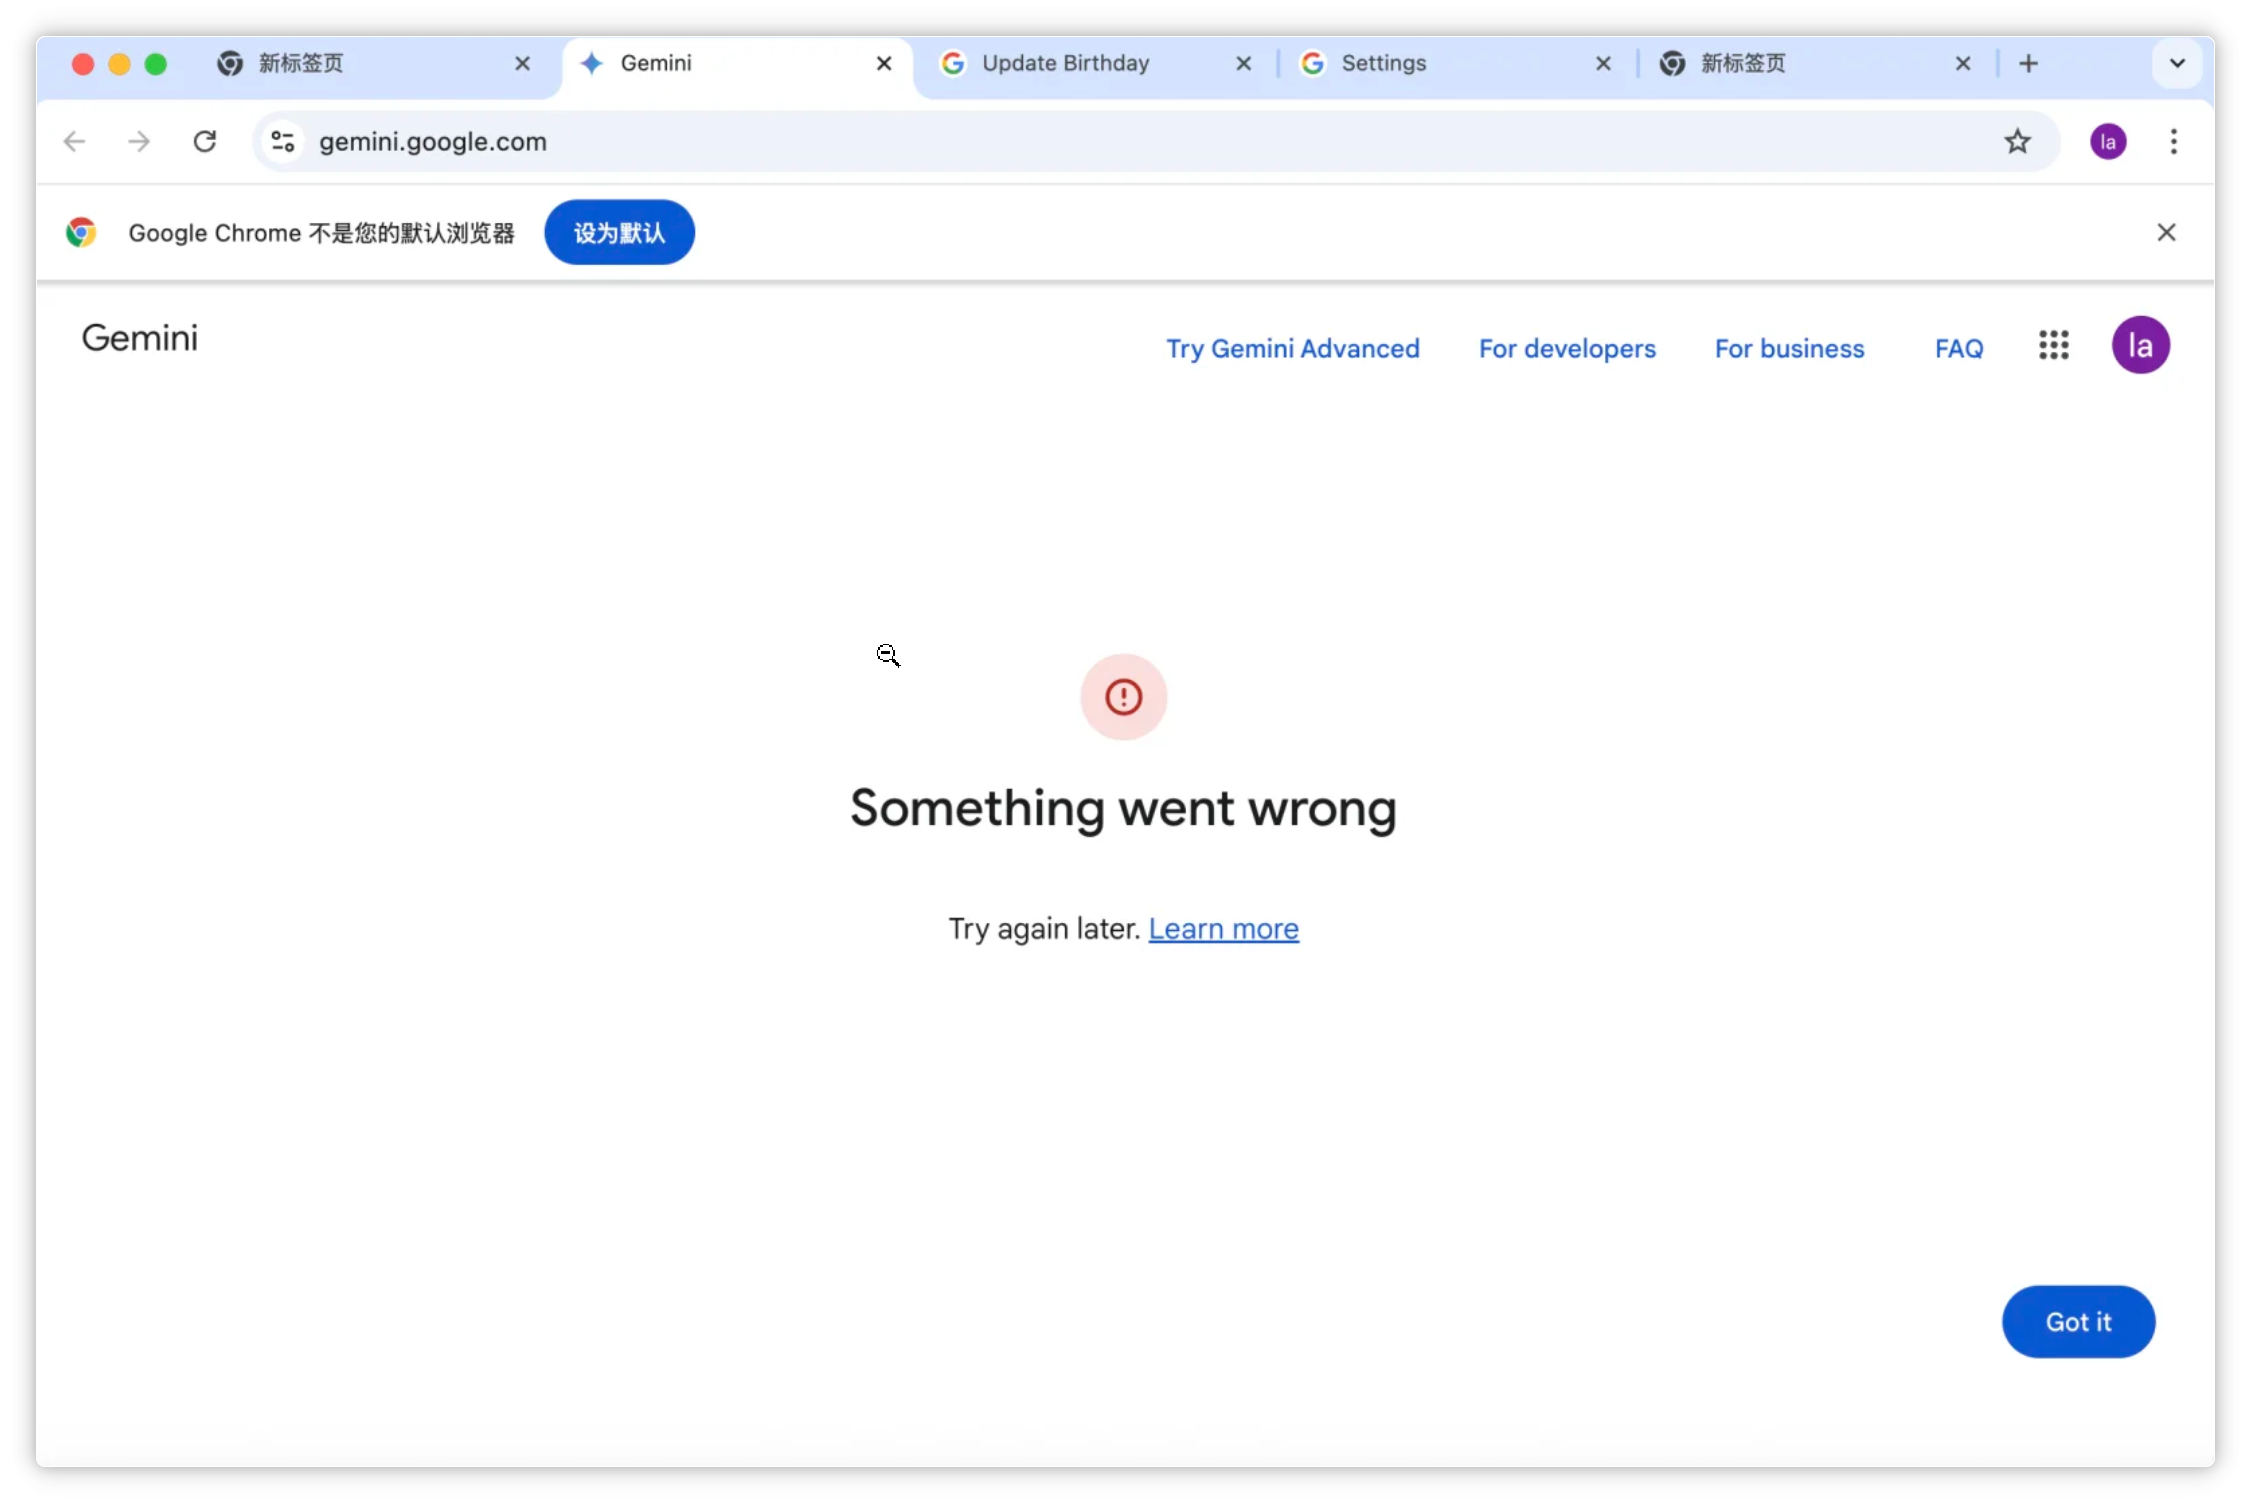This screenshot has height=1503, width=2251.
Task: Click 设为默认 to set Chrome default
Action: pyautogui.click(x=618, y=232)
